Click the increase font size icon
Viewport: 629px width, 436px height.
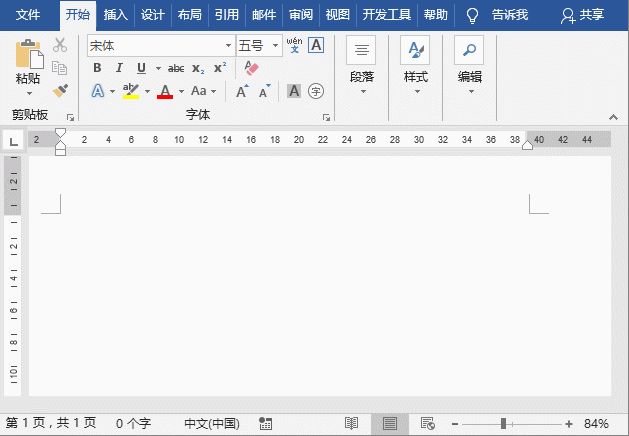[x=242, y=91]
